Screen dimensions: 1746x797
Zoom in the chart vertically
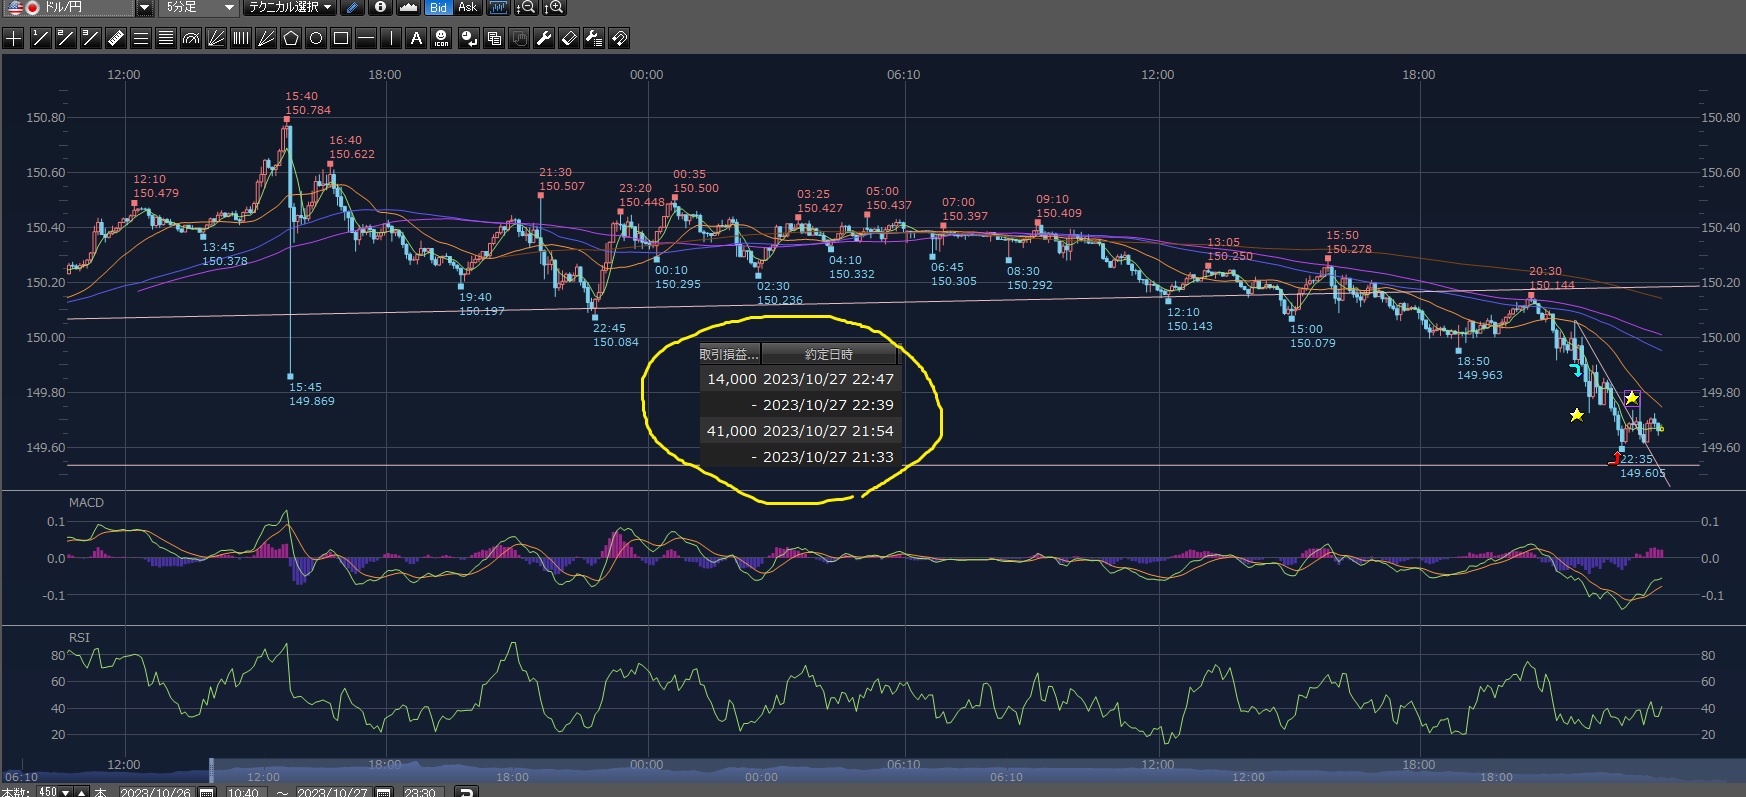tap(553, 8)
